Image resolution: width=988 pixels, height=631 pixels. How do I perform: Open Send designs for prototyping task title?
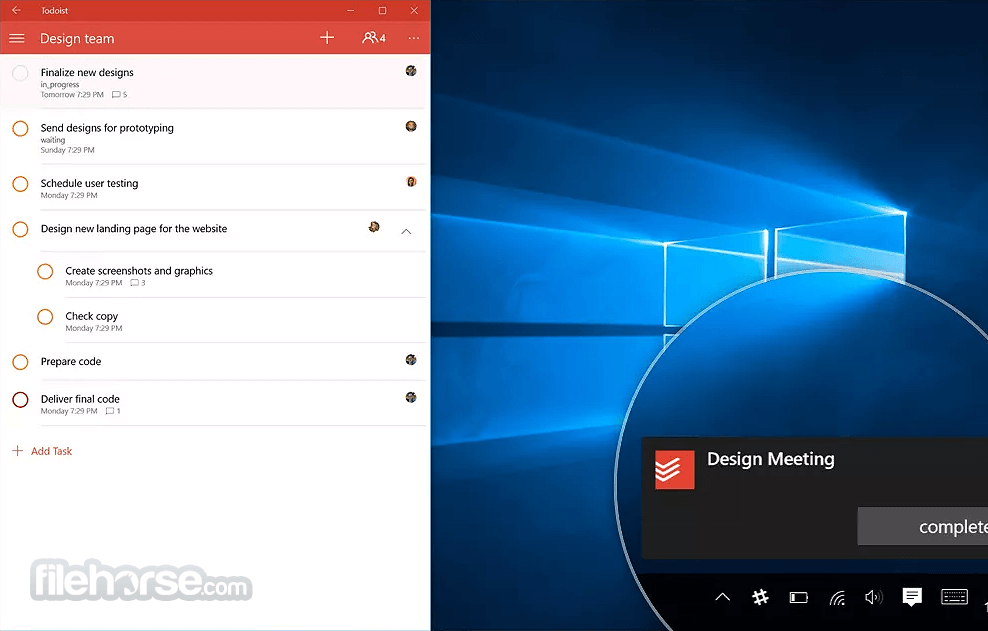click(107, 128)
